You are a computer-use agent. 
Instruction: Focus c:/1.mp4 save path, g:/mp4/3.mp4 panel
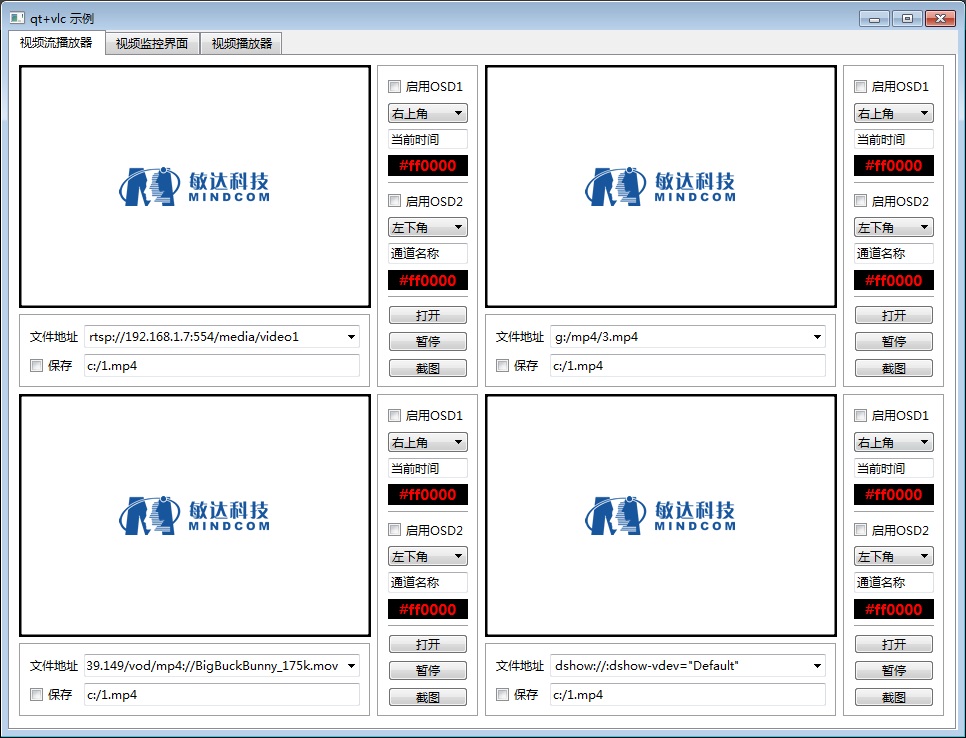point(688,365)
